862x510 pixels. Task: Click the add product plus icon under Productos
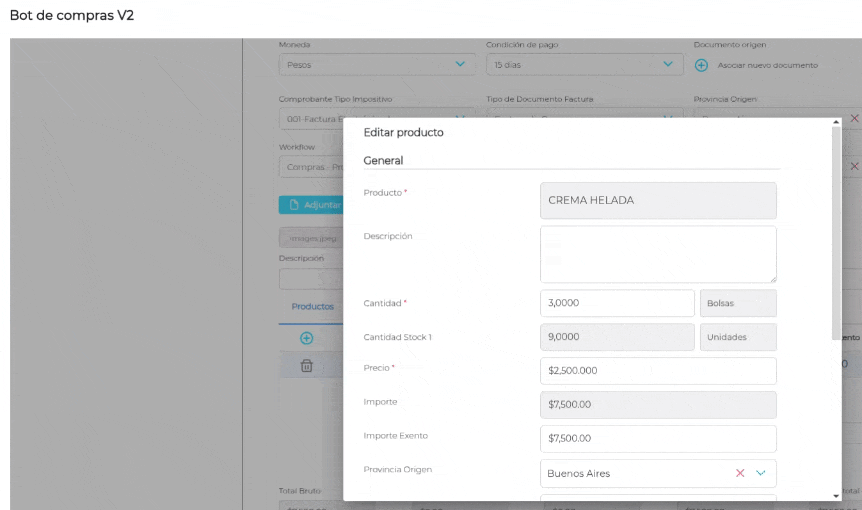pyautogui.click(x=307, y=339)
